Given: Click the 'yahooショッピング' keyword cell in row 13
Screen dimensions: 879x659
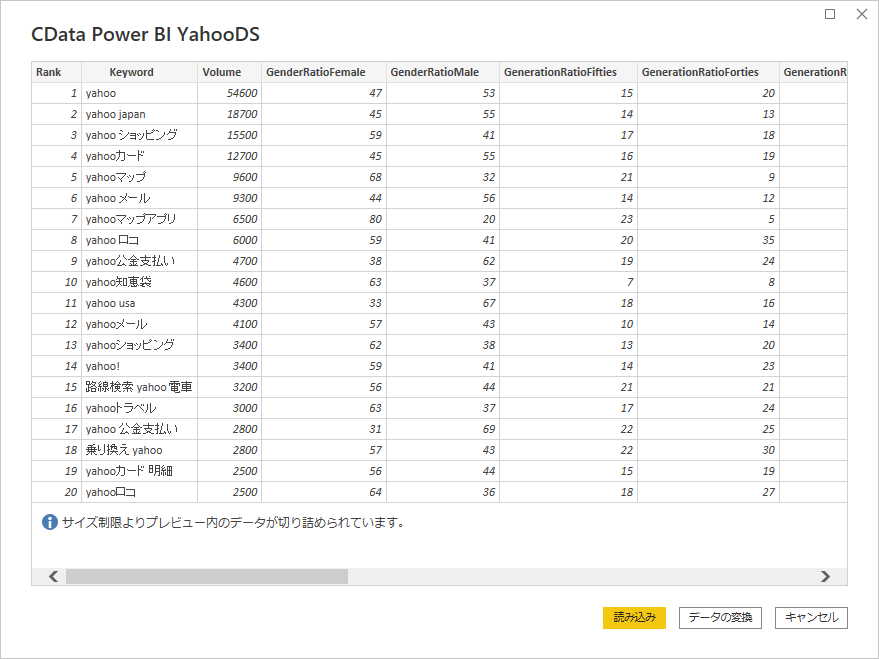Looking at the screenshot, I should (x=140, y=345).
